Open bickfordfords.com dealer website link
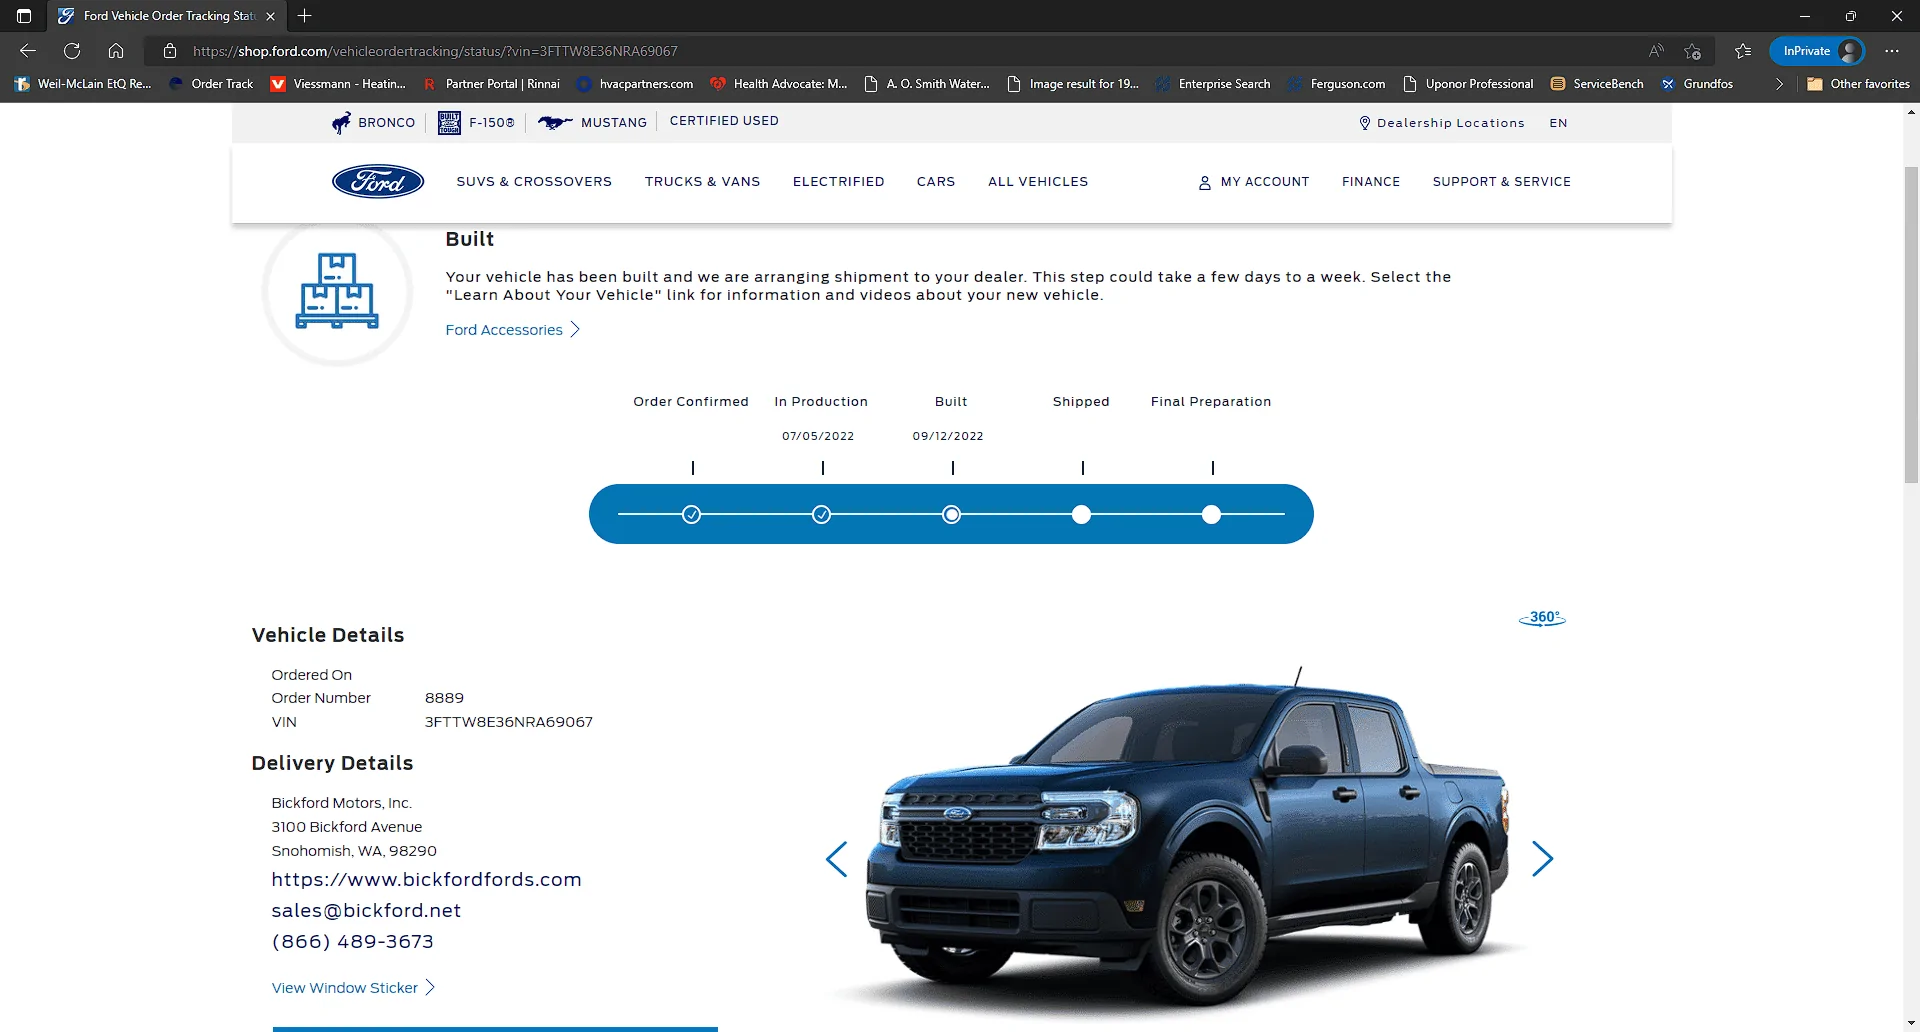 pyautogui.click(x=426, y=880)
